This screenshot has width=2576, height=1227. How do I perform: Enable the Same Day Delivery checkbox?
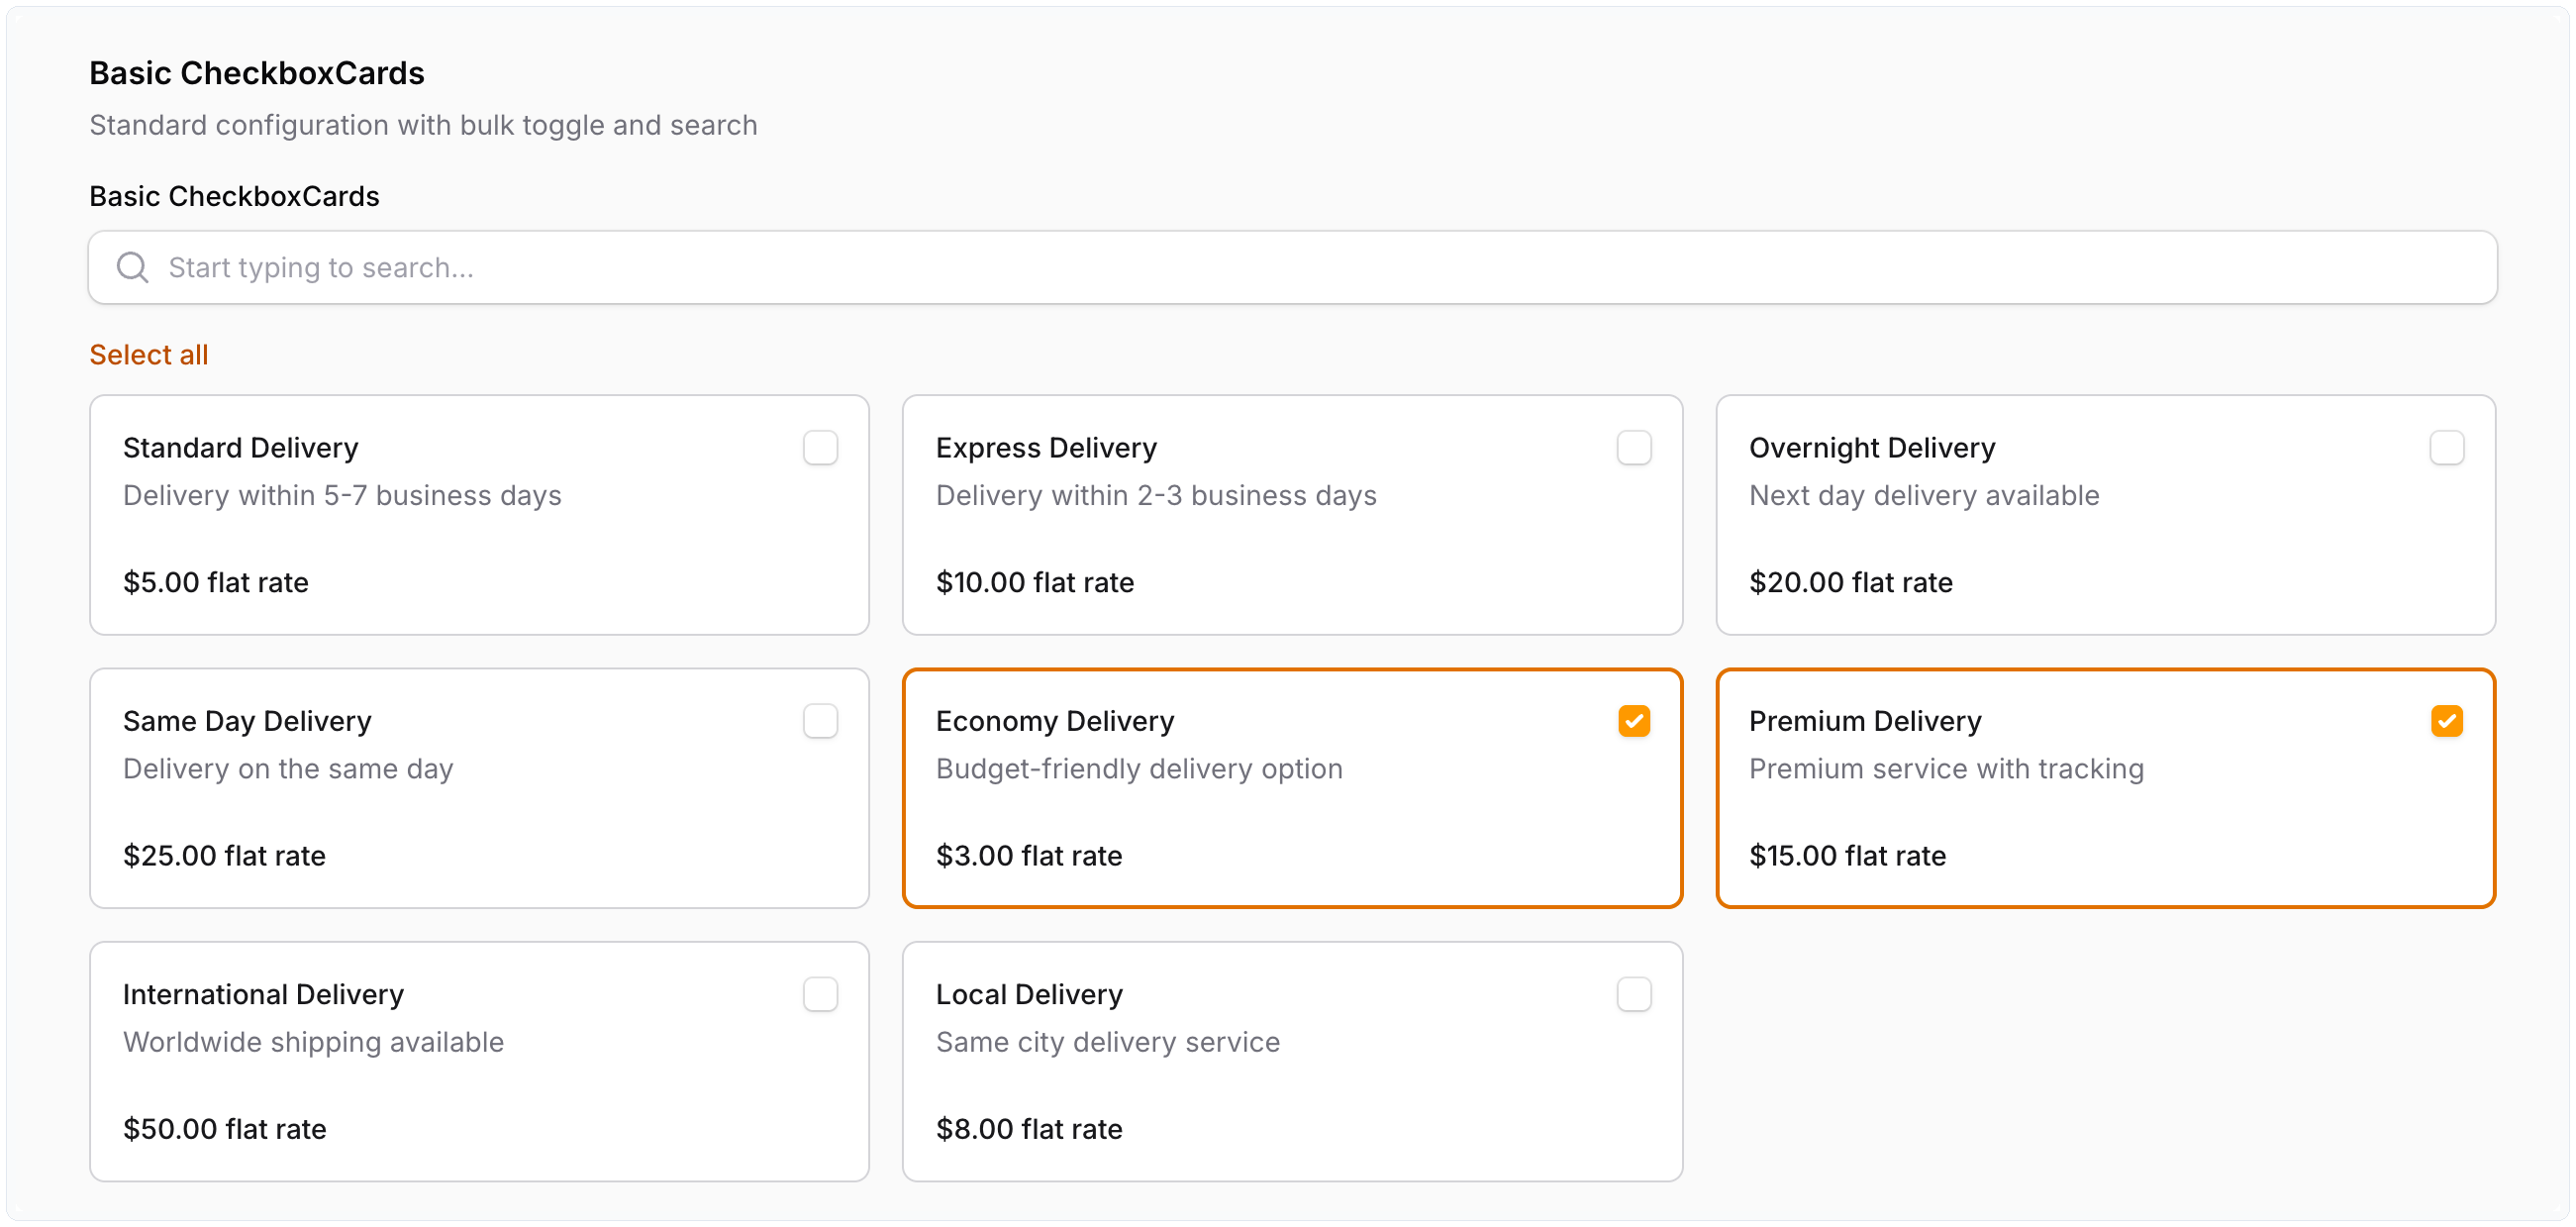820,720
